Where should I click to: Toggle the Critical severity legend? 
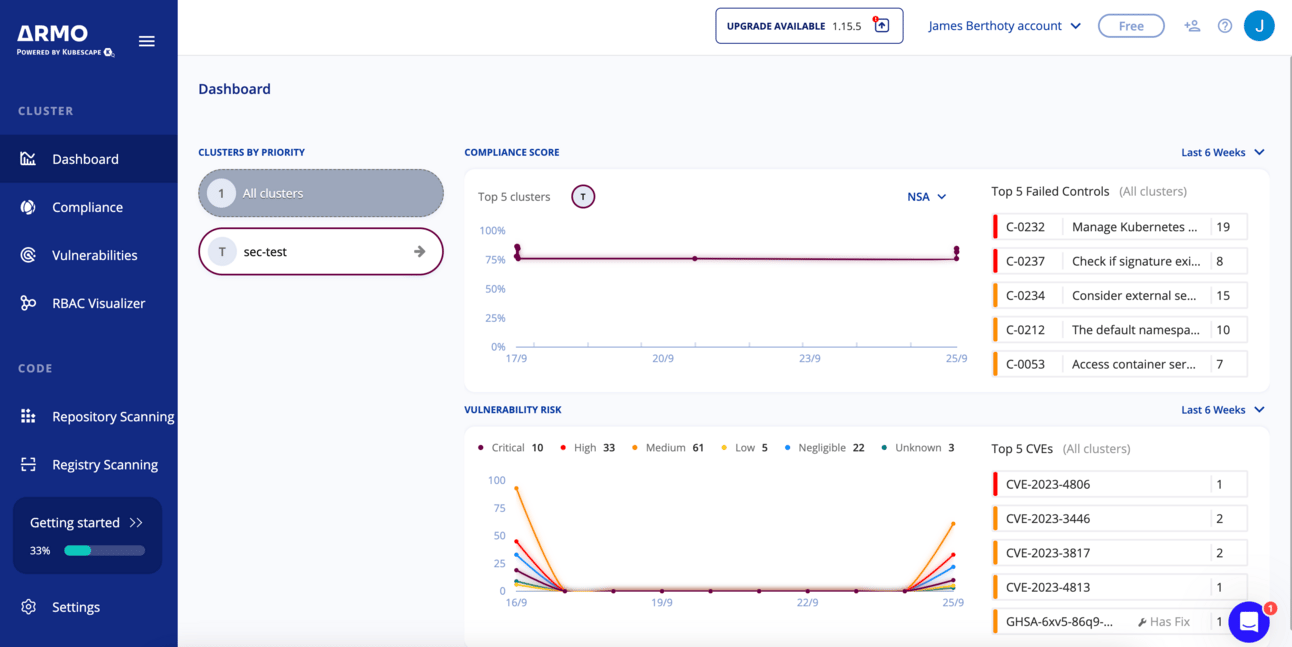510,448
